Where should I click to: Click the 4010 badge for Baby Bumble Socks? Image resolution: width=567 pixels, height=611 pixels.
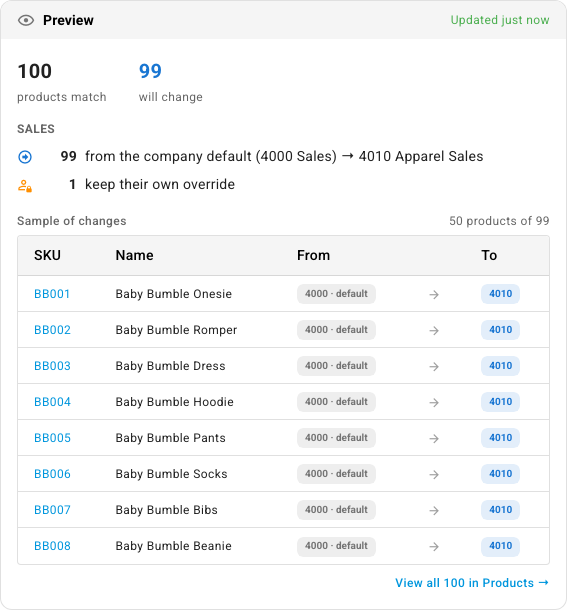(500, 474)
